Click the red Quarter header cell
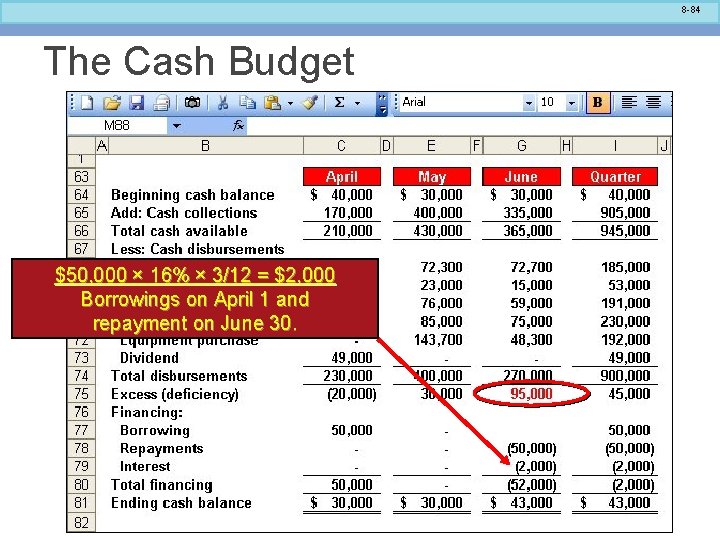This screenshot has width=720, height=540. (x=615, y=177)
